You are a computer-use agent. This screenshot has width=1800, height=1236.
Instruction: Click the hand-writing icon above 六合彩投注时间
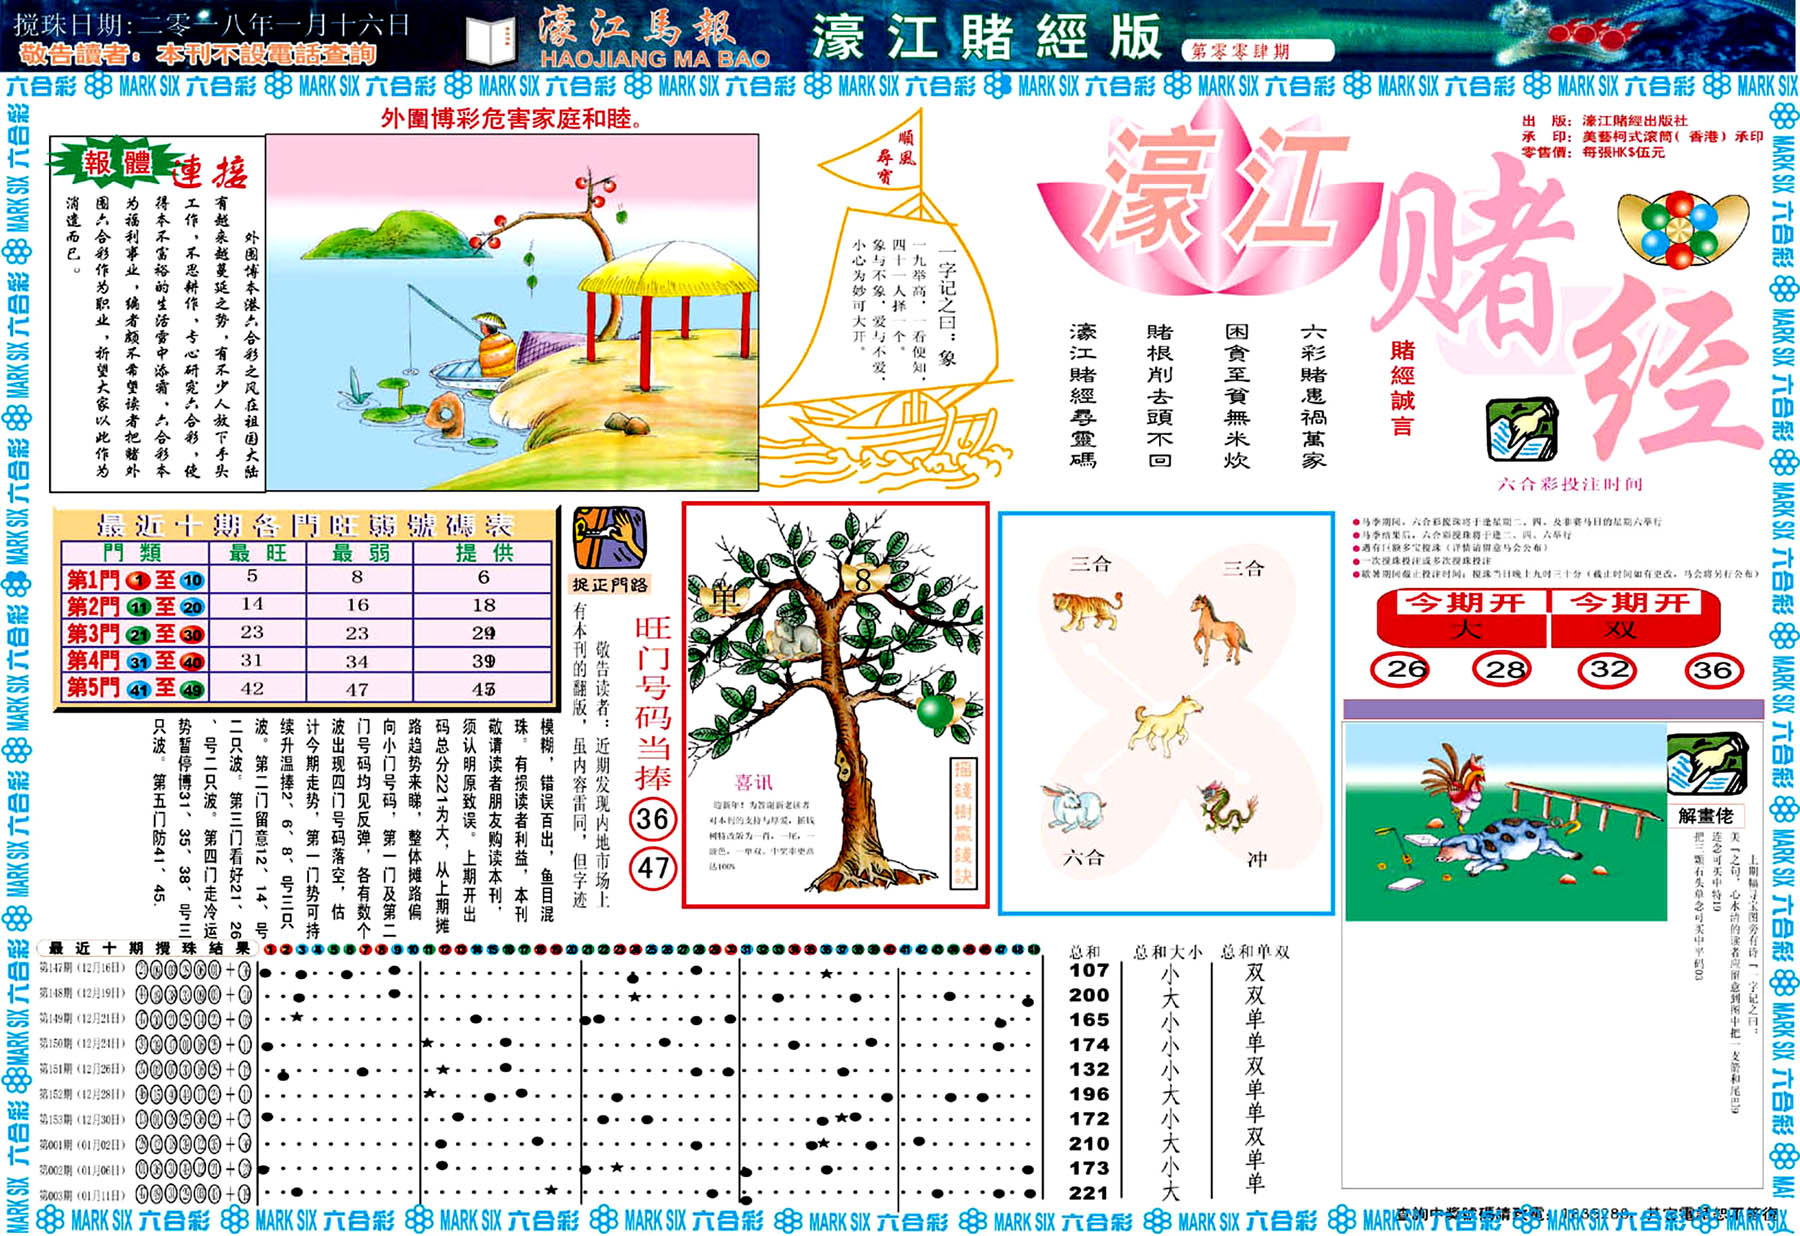[1522, 431]
